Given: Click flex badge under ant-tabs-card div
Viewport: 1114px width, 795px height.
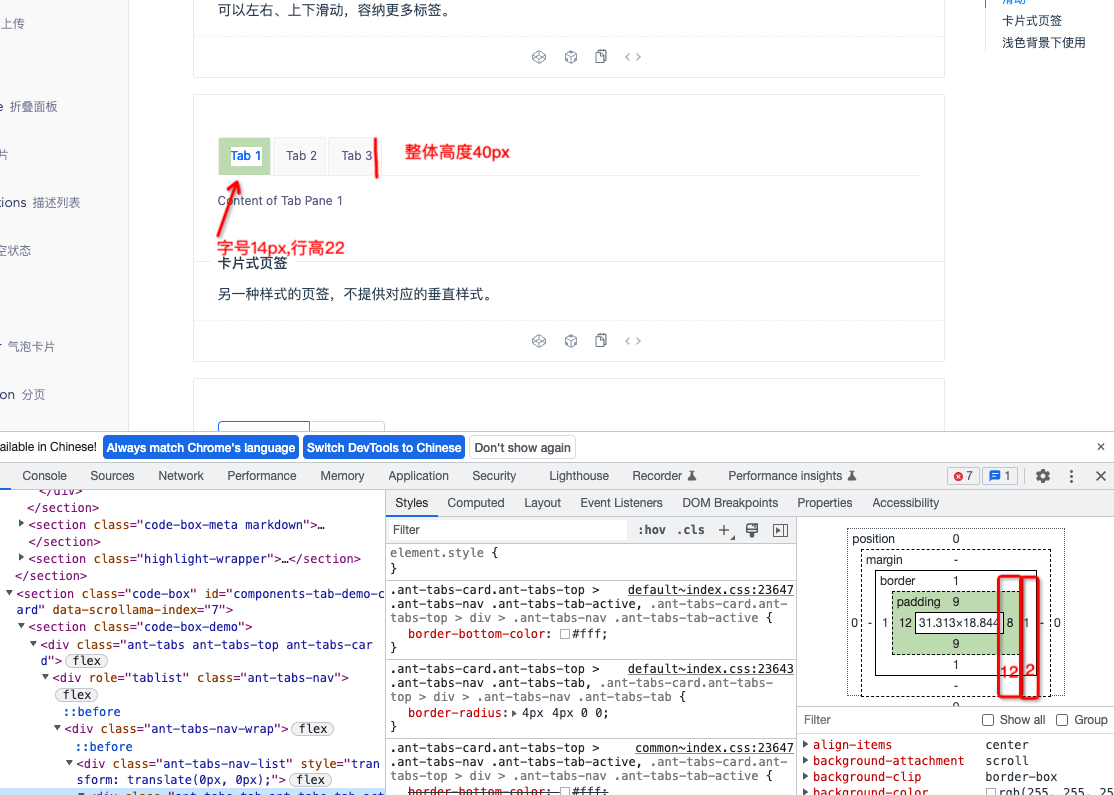Looking at the screenshot, I should pyautogui.click(x=87, y=661).
